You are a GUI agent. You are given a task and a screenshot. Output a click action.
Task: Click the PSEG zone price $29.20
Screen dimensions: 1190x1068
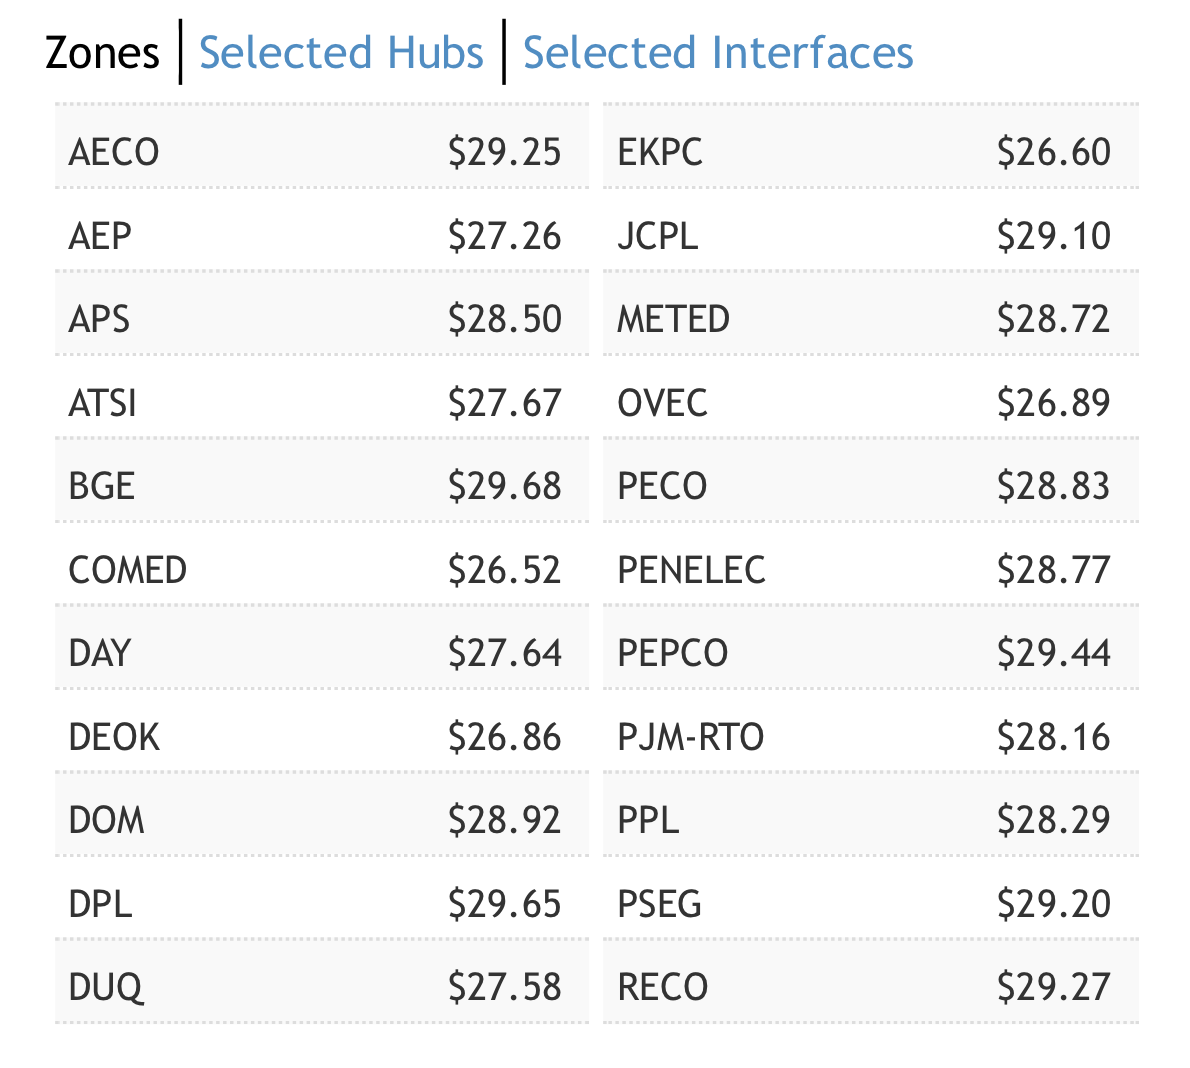coord(1053,904)
